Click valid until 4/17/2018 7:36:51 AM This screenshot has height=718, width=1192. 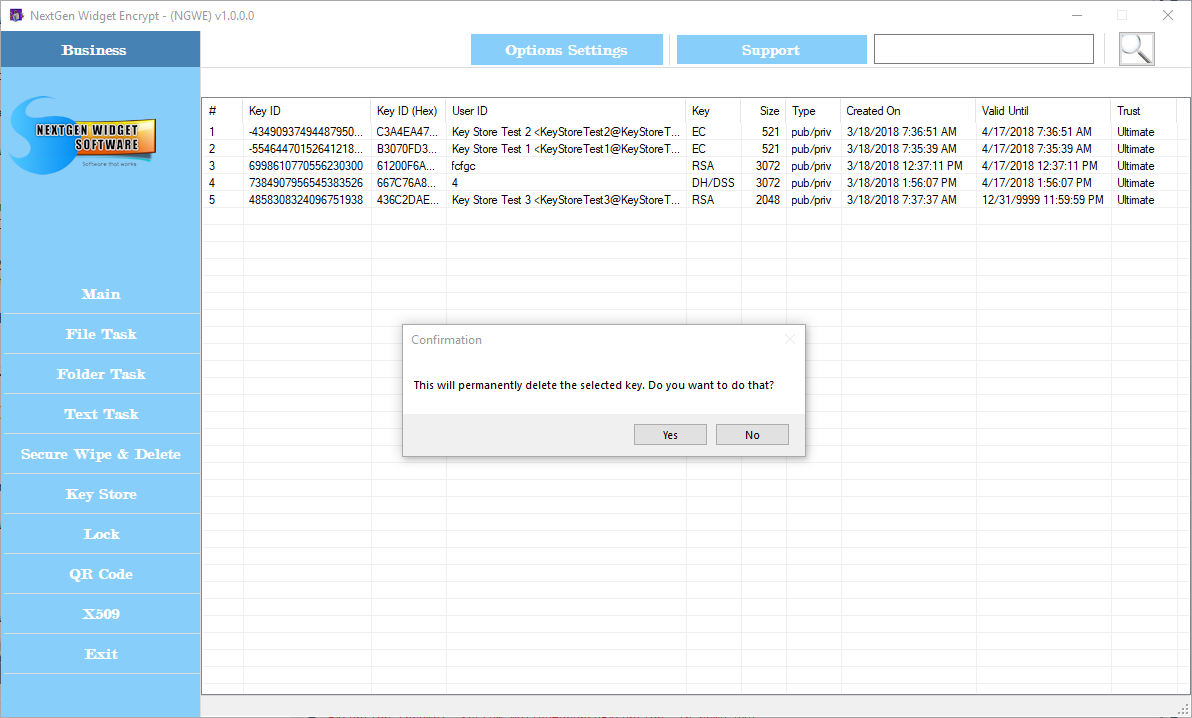pyautogui.click(x=1036, y=132)
